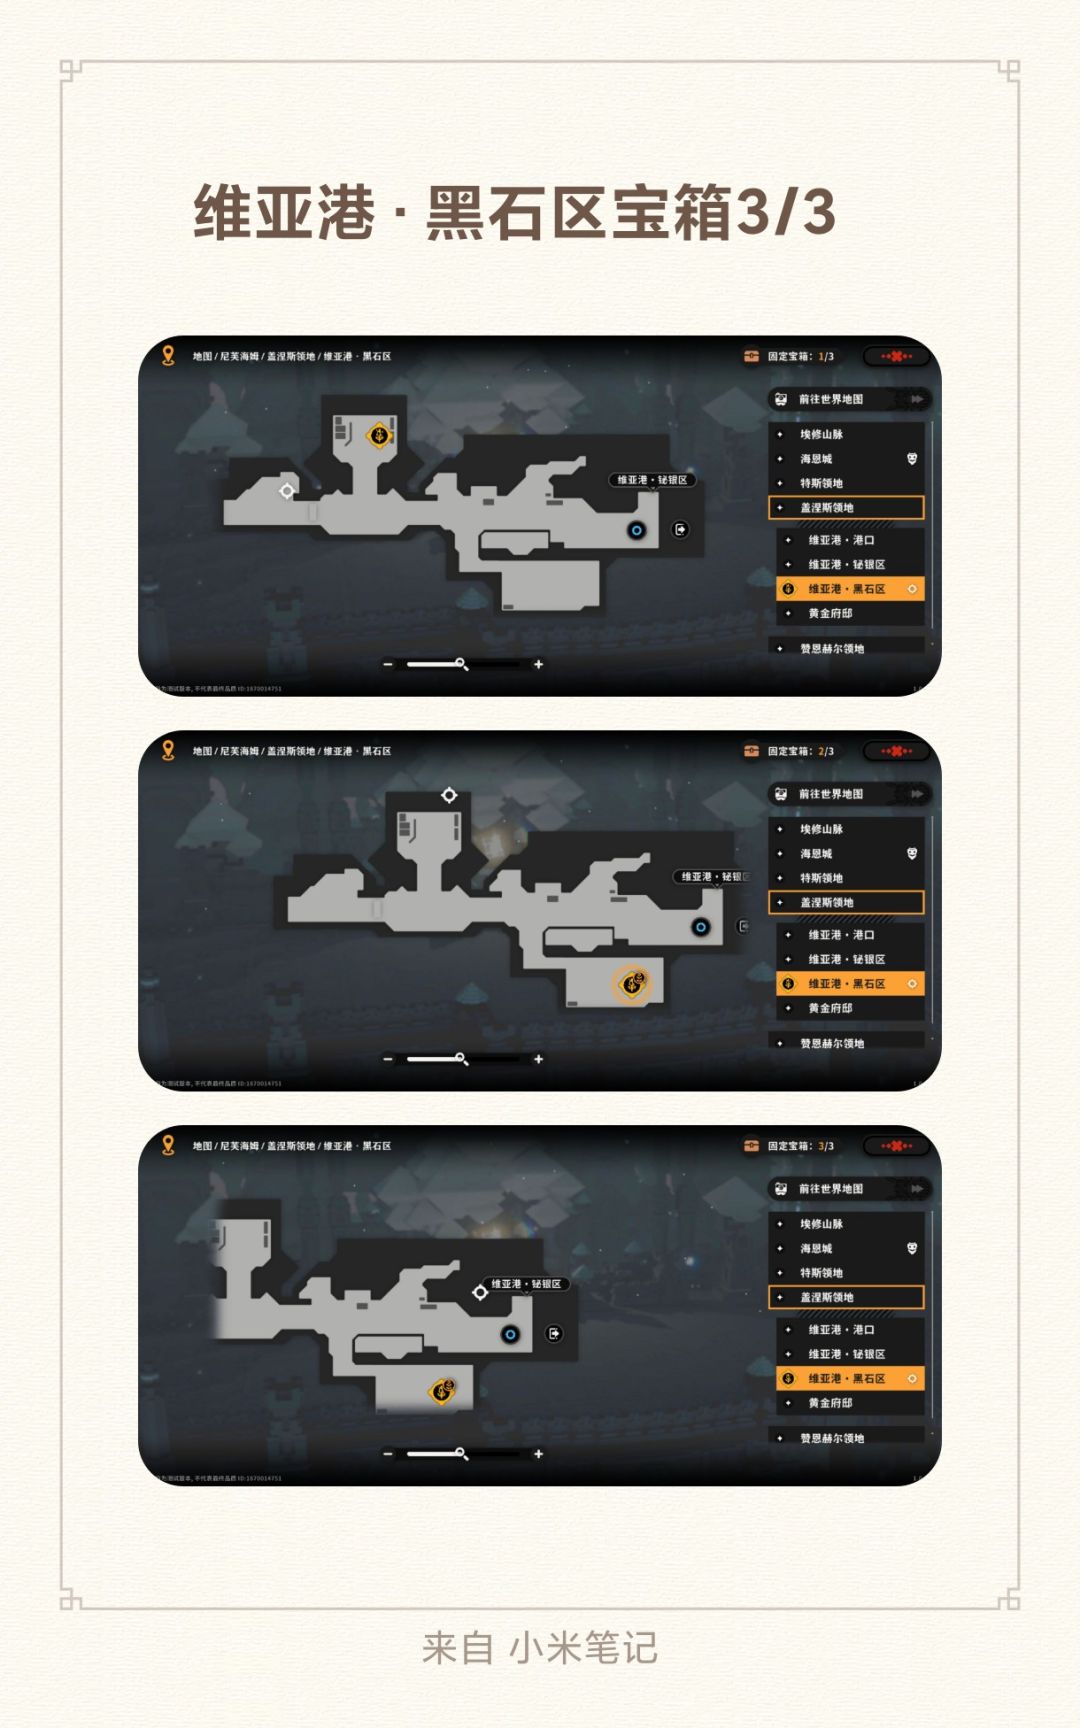Click the gold chest marker in the 2/3 map
This screenshot has width=1080, height=1728.
click(632, 984)
